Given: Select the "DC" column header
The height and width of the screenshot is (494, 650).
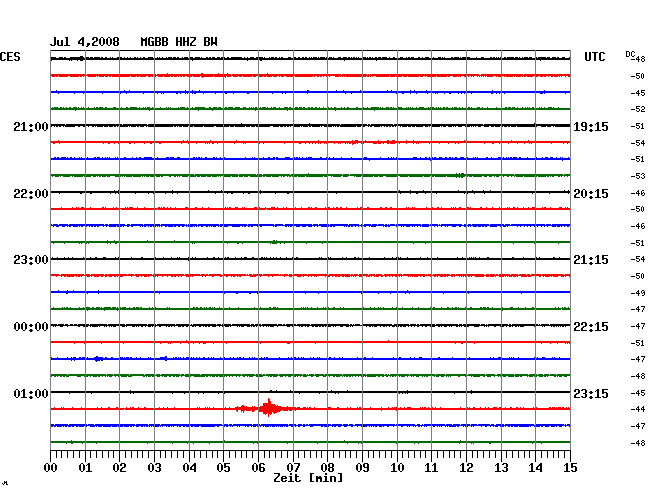Looking at the screenshot, I should pyautogui.click(x=630, y=54).
